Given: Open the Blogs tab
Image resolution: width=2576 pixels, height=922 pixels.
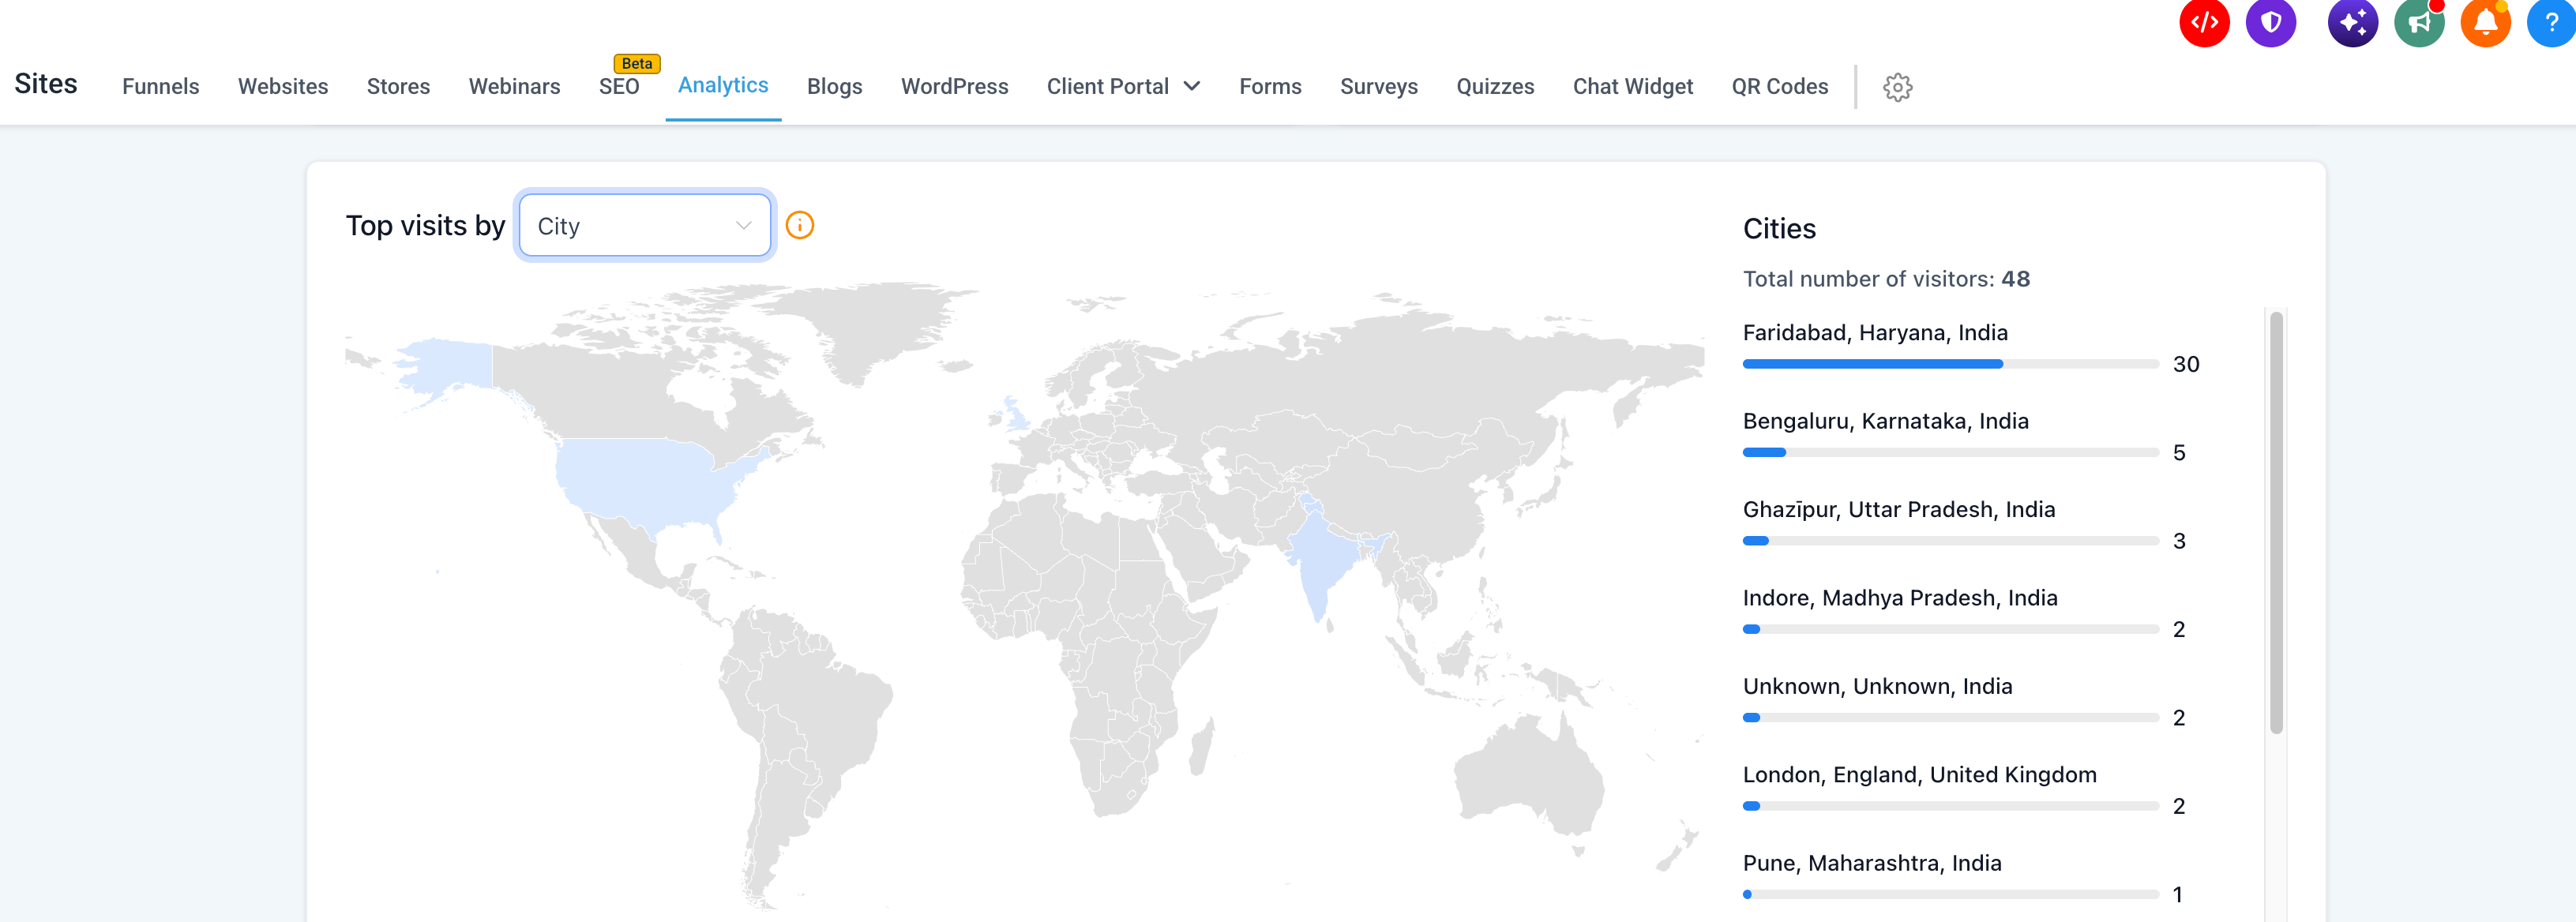Looking at the screenshot, I should (834, 87).
